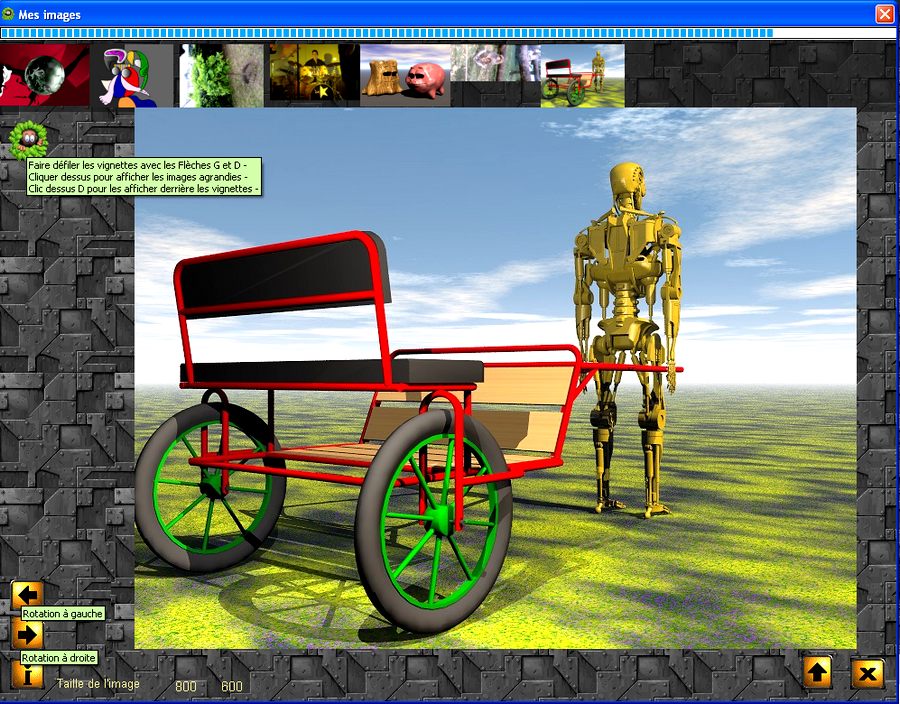Click the 'Rotation à gauche' tooltip
Viewport: 900px width, 704px height.
click(x=63, y=614)
